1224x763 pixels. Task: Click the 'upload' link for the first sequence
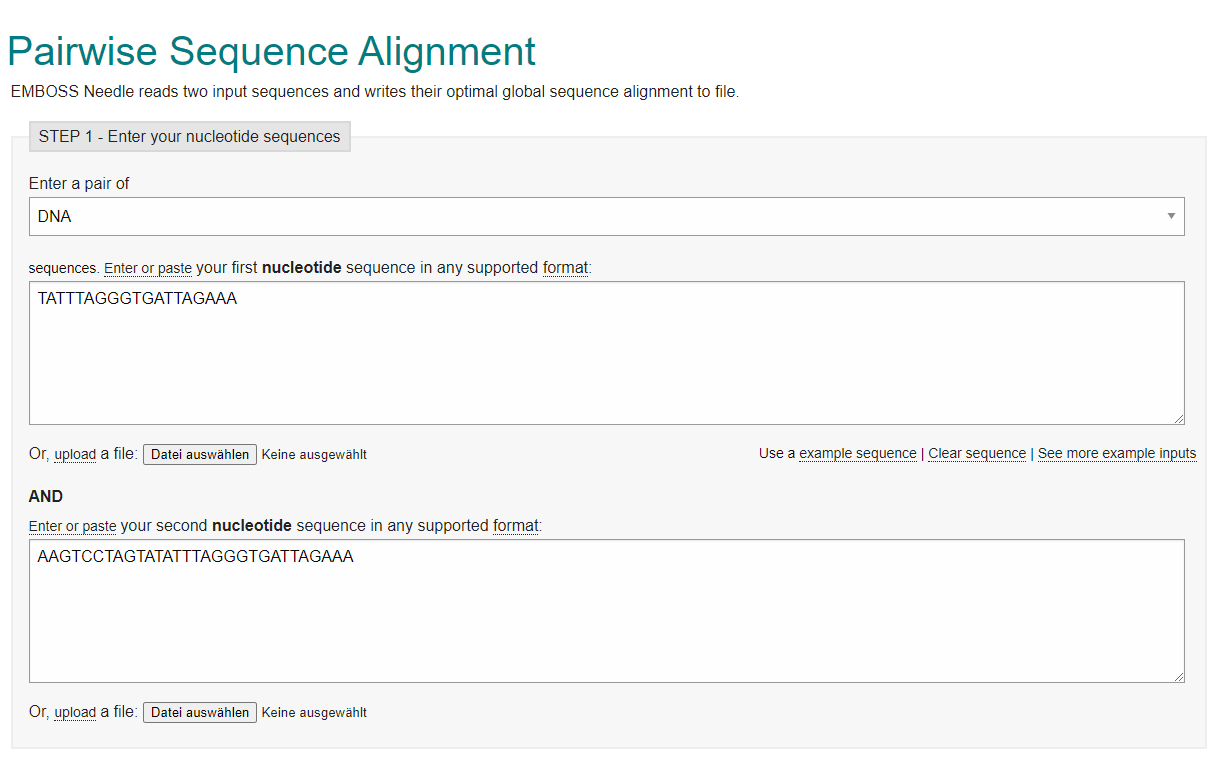click(x=75, y=454)
